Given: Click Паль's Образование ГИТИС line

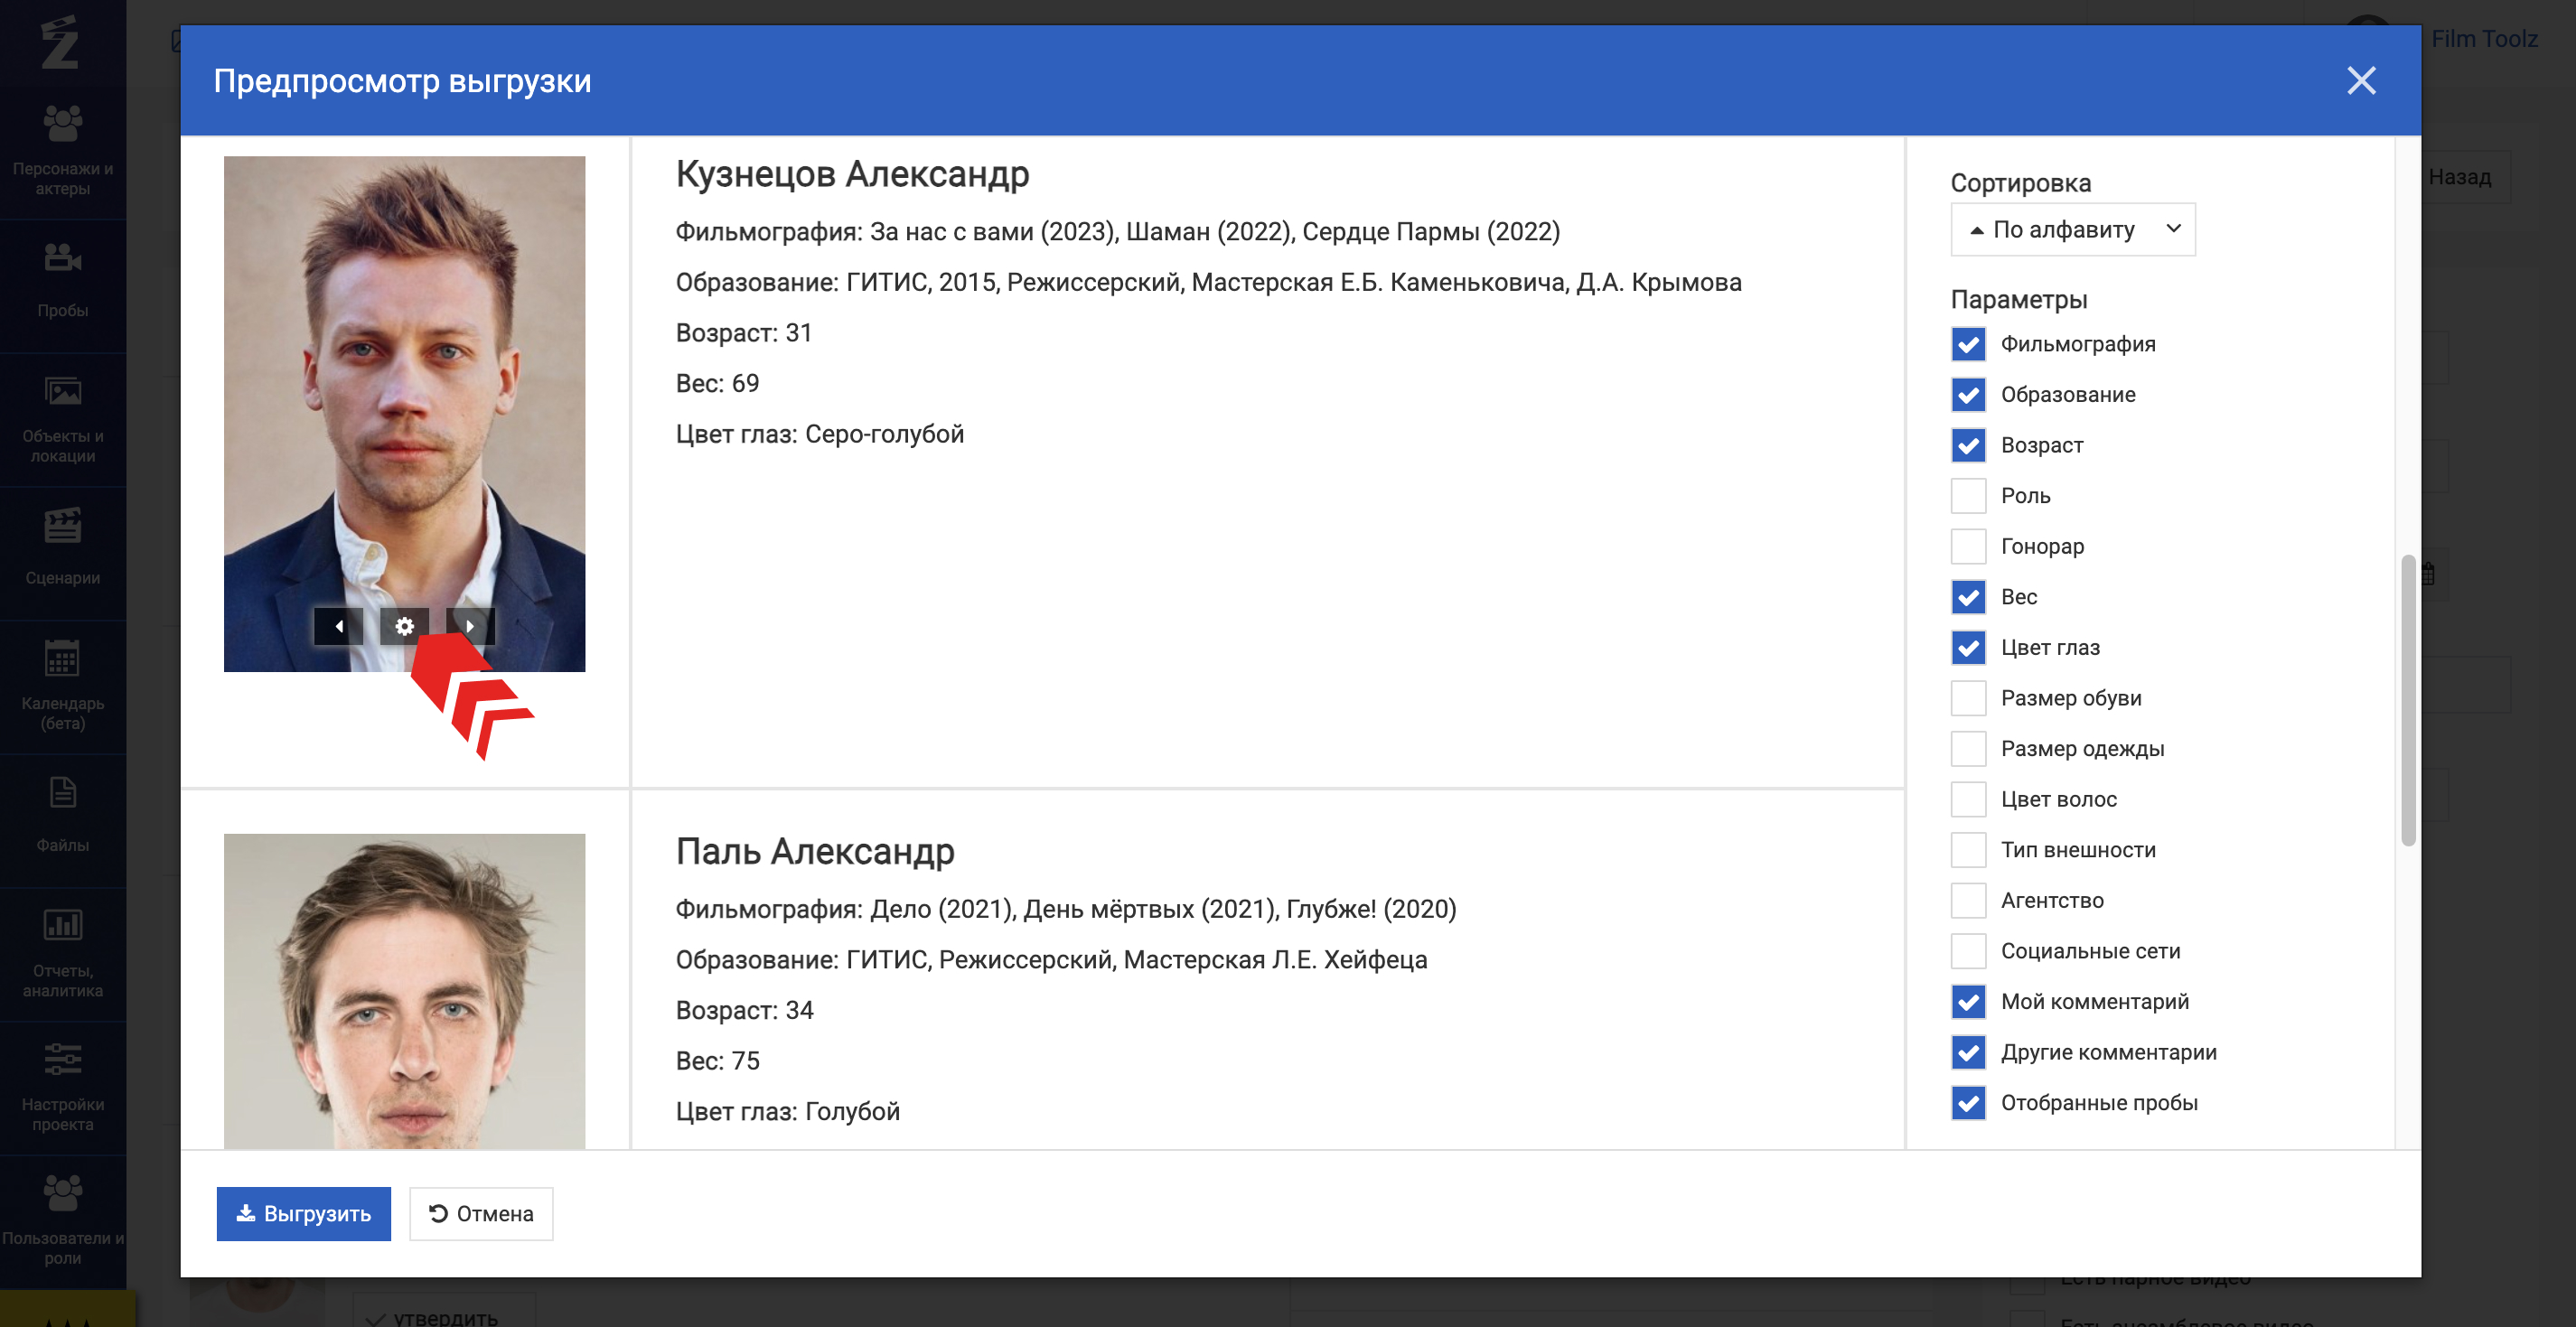Looking at the screenshot, I should point(1051,960).
